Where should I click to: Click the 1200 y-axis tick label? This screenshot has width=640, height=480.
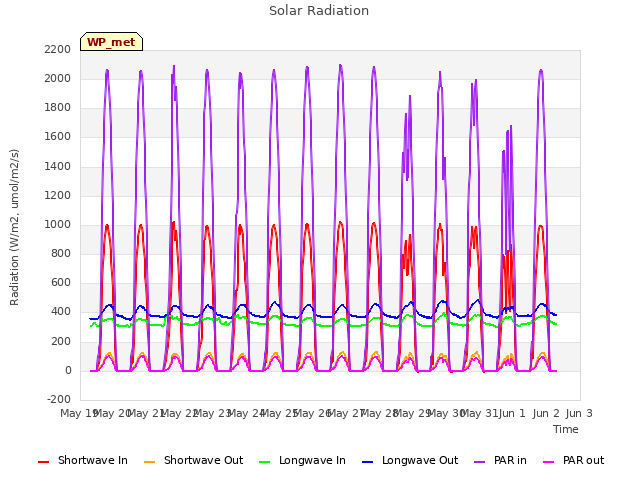point(58,196)
